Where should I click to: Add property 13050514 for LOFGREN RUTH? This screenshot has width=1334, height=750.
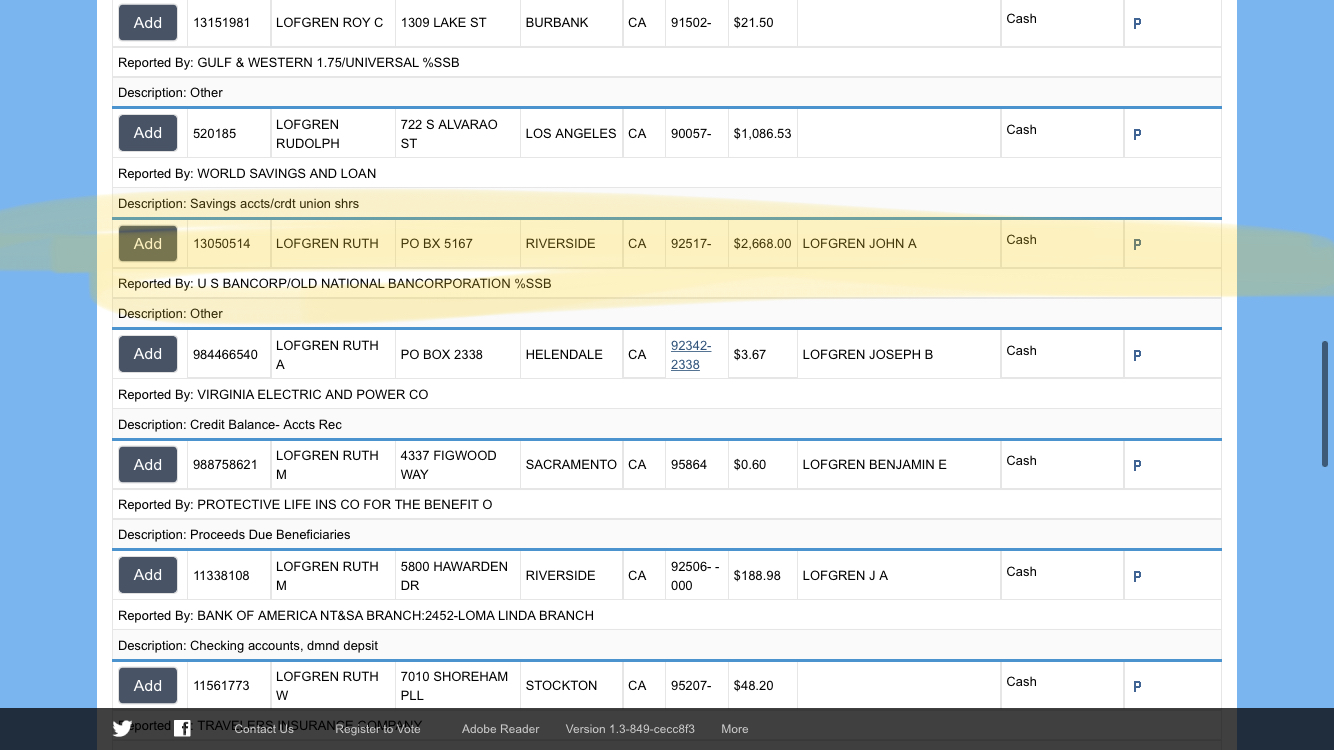click(x=148, y=243)
